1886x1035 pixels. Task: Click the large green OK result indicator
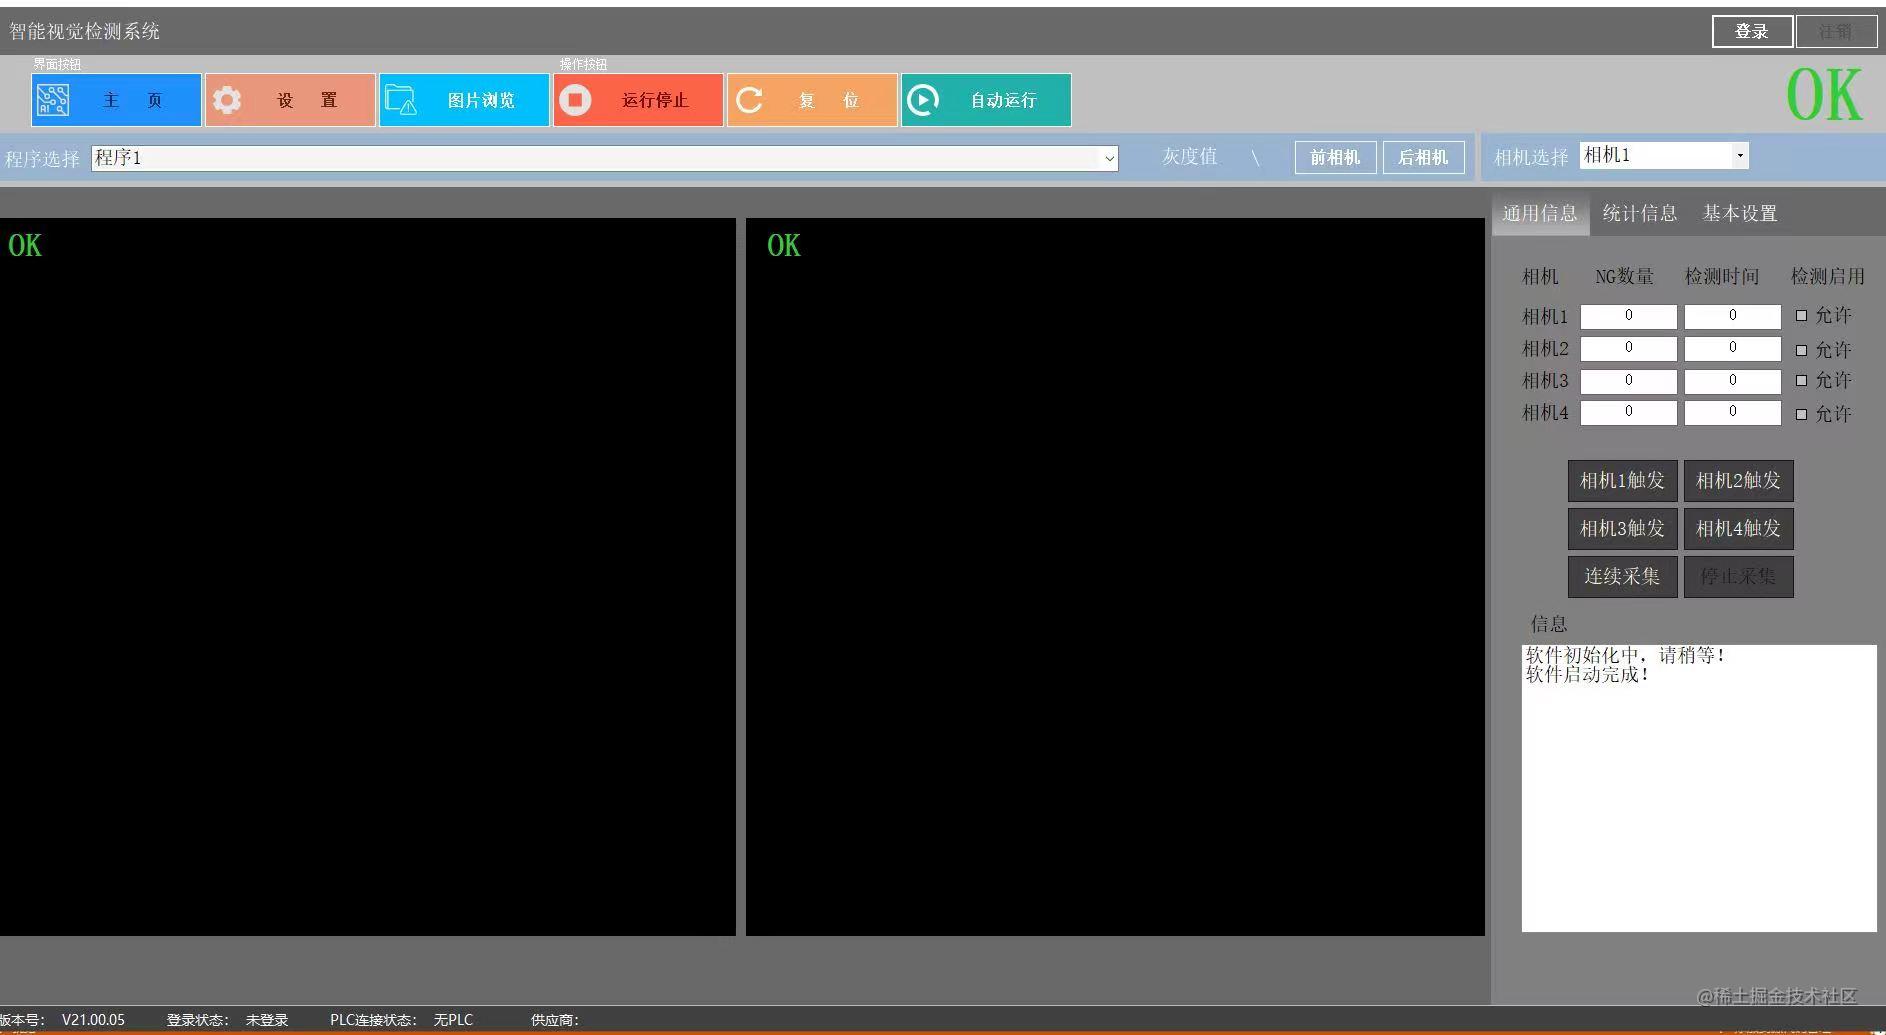click(1824, 96)
